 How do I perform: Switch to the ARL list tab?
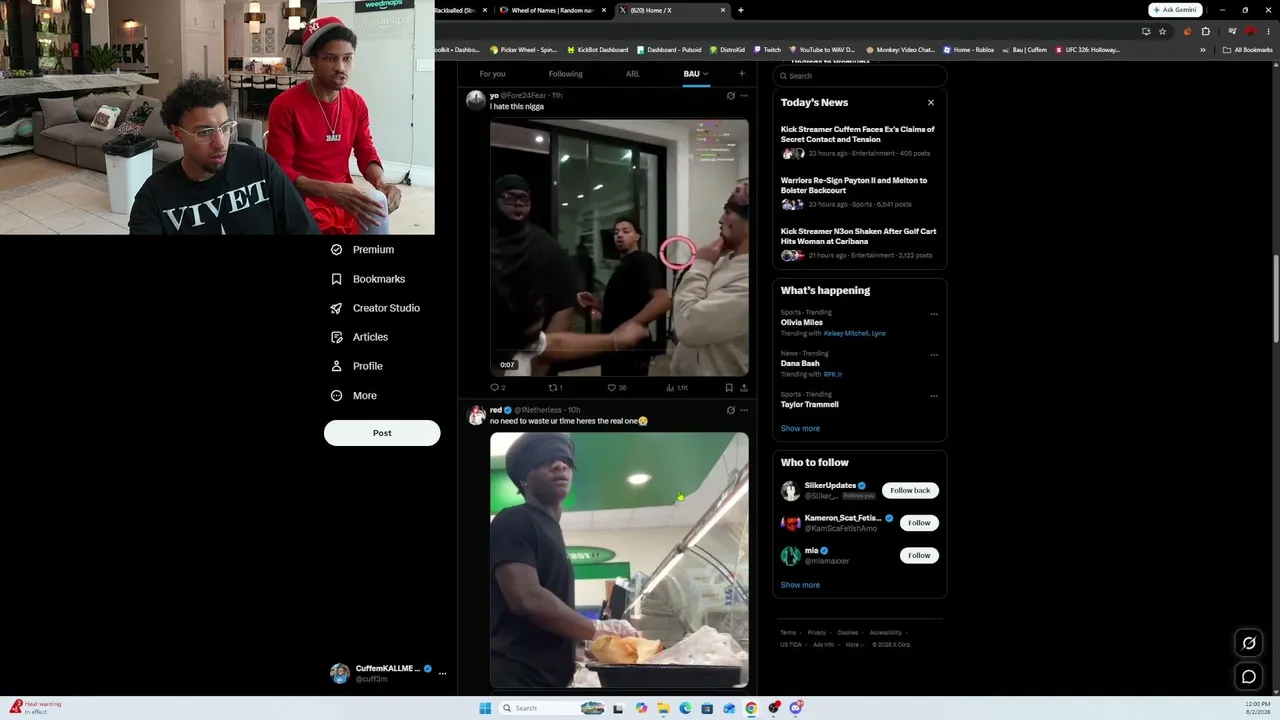633,74
